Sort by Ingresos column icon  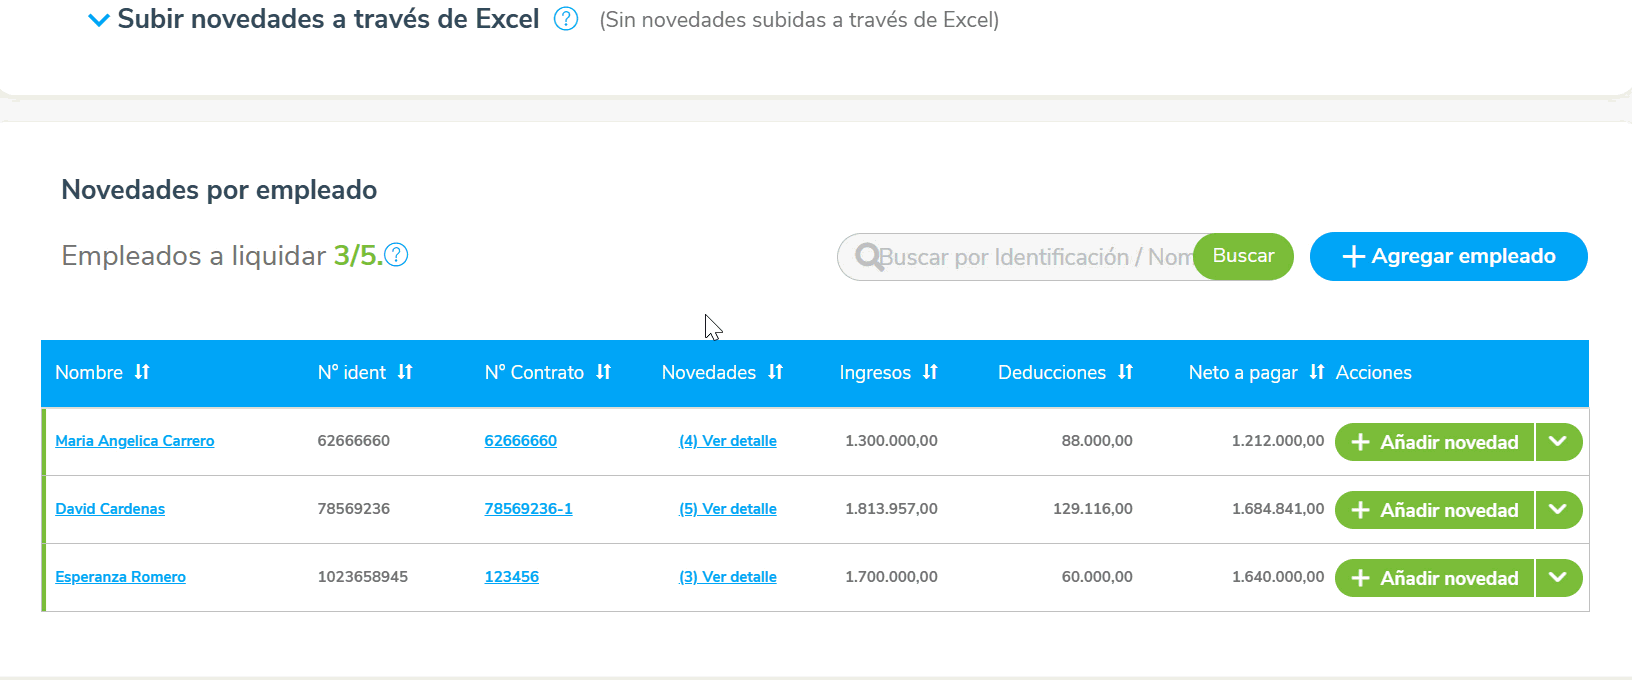930,372
